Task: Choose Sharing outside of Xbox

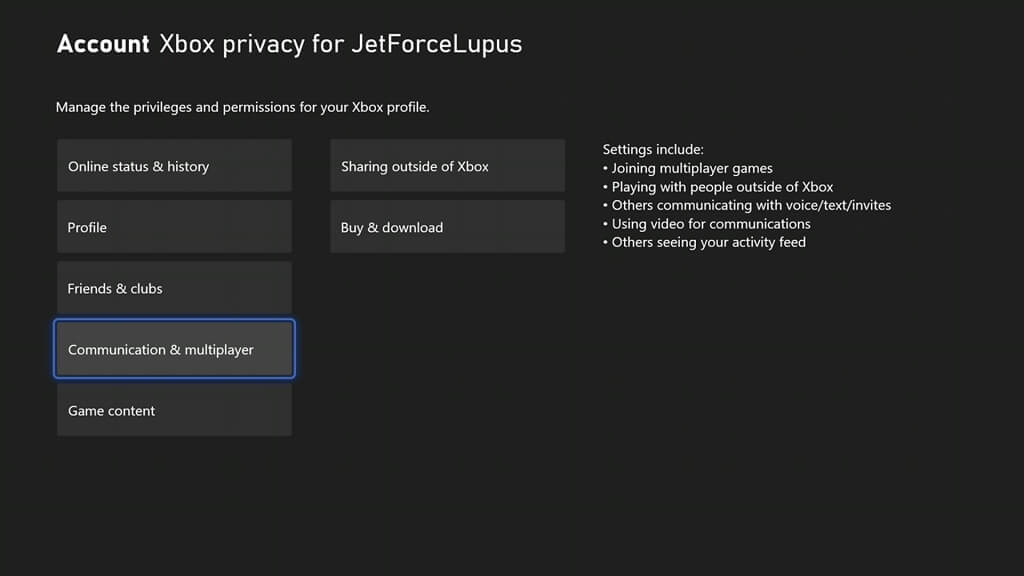Action: [447, 166]
